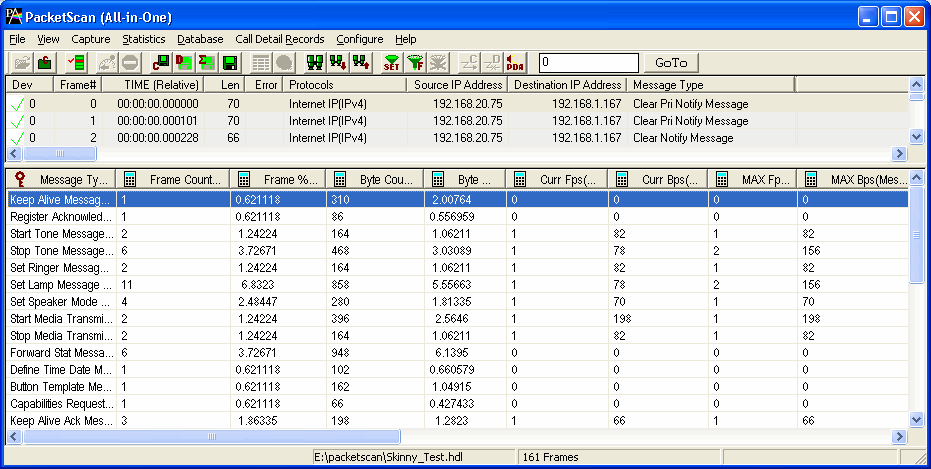Screen dimensions: 931x469
Task: Click the grayed clear filter funnel icon
Action: point(438,62)
